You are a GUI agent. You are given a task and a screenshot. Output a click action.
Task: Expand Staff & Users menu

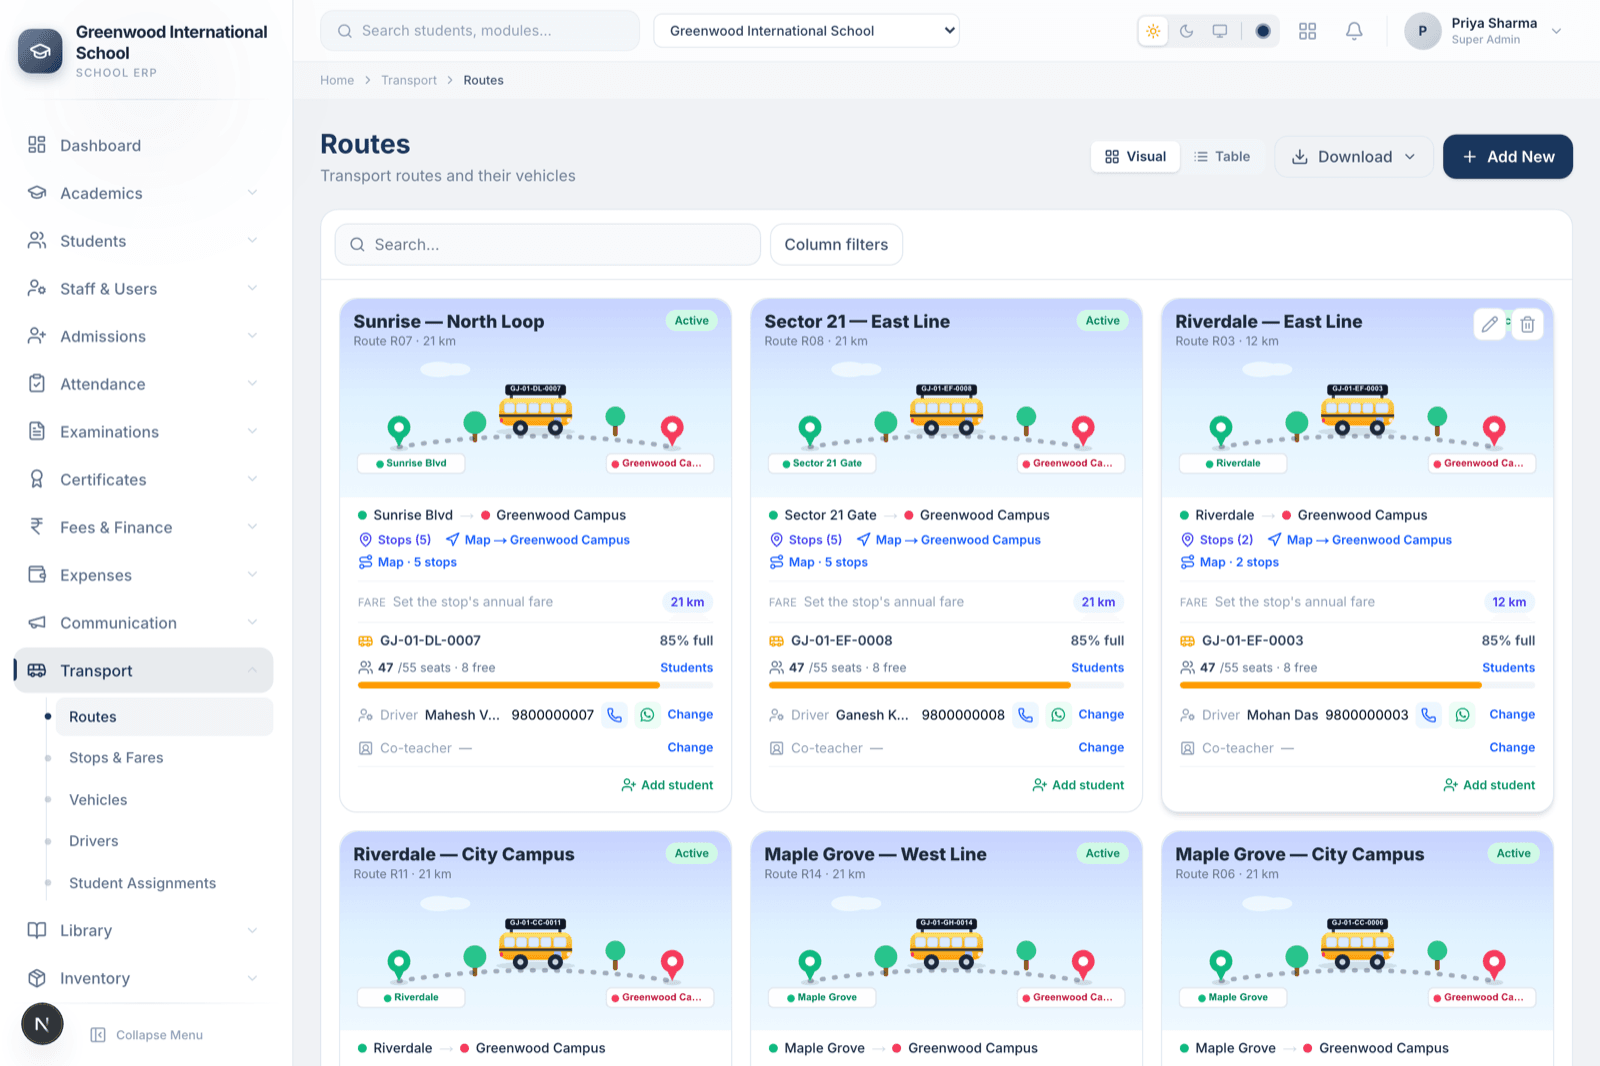tap(144, 289)
